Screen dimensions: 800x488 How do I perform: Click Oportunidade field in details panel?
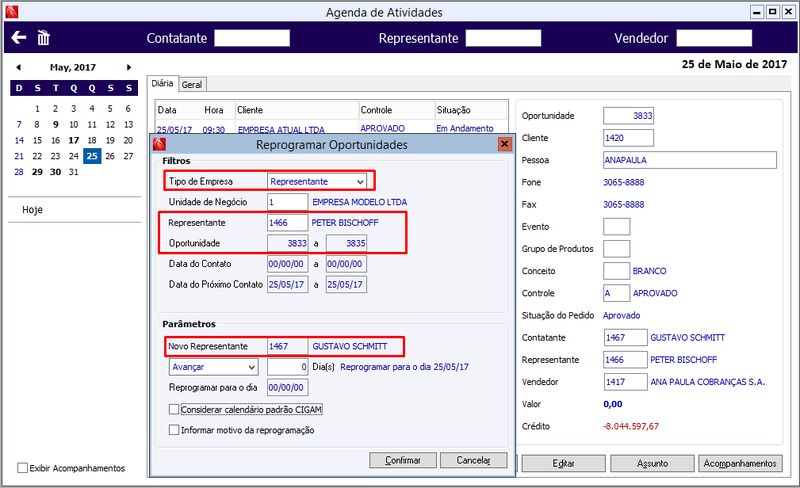pyautogui.click(x=628, y=116)
